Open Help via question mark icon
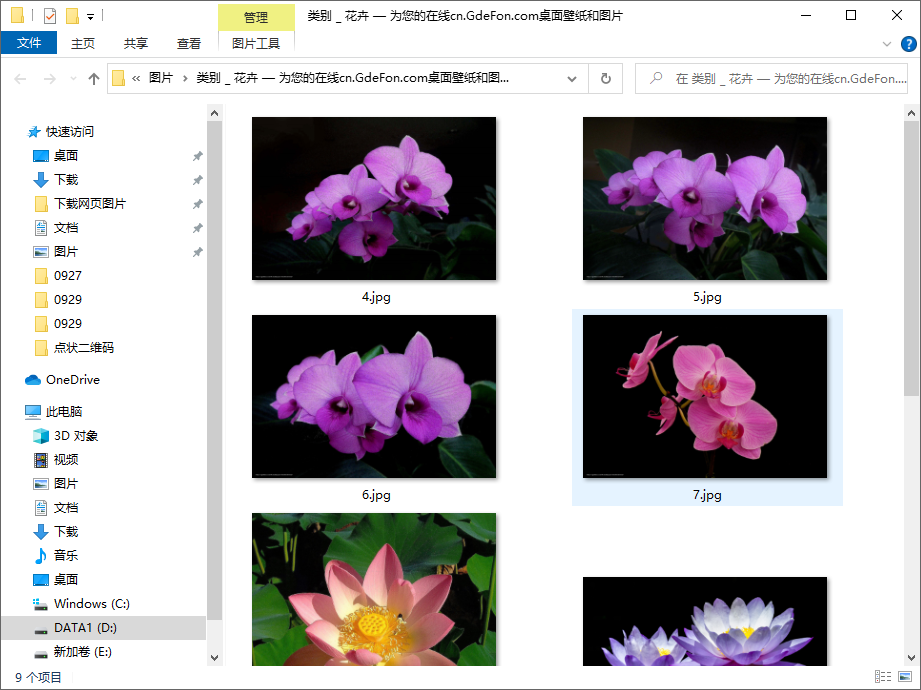 coord(908,44)
